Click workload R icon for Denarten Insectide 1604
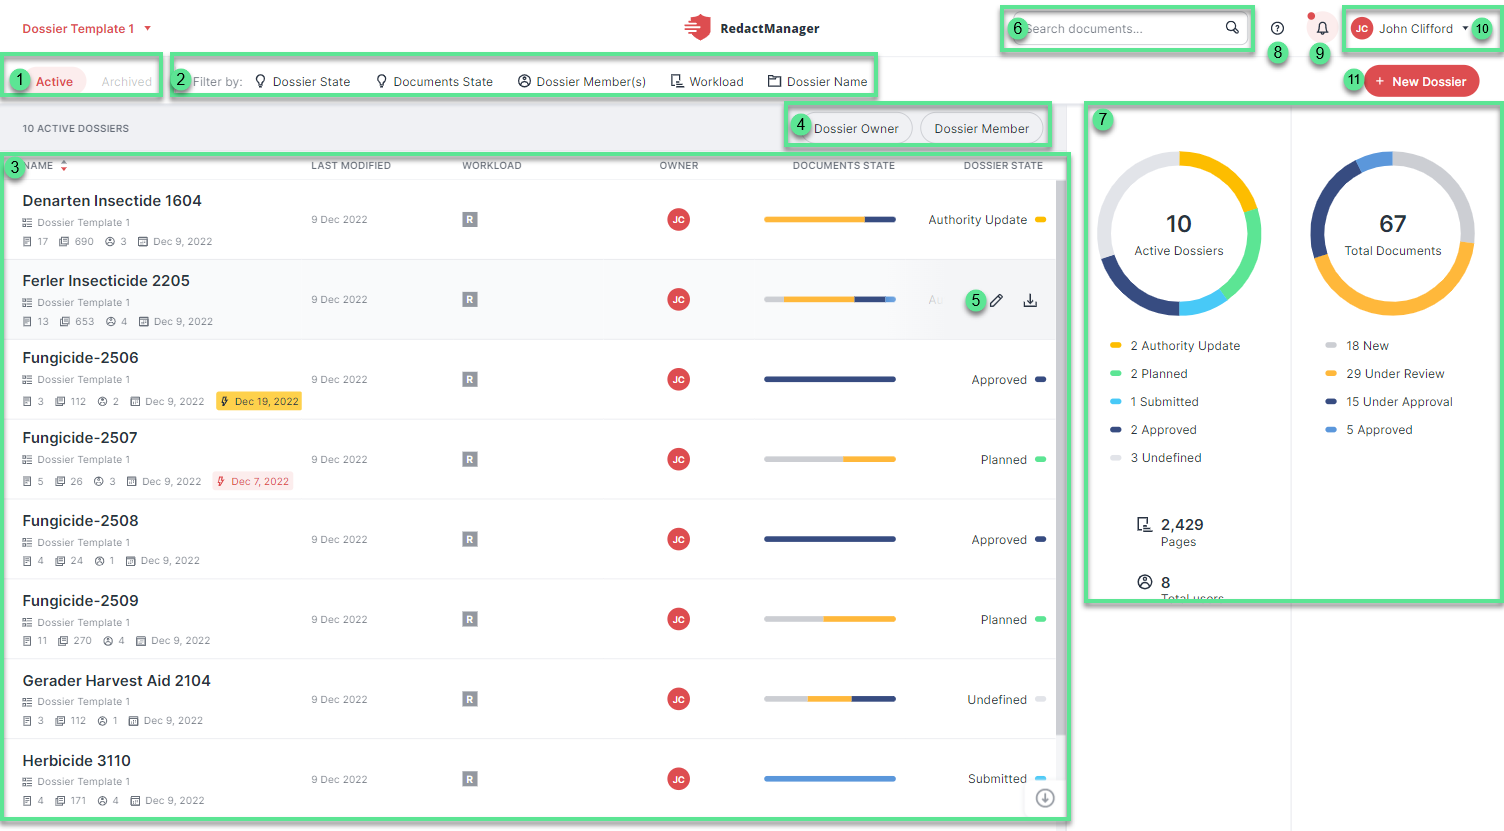 pos(469,219)
